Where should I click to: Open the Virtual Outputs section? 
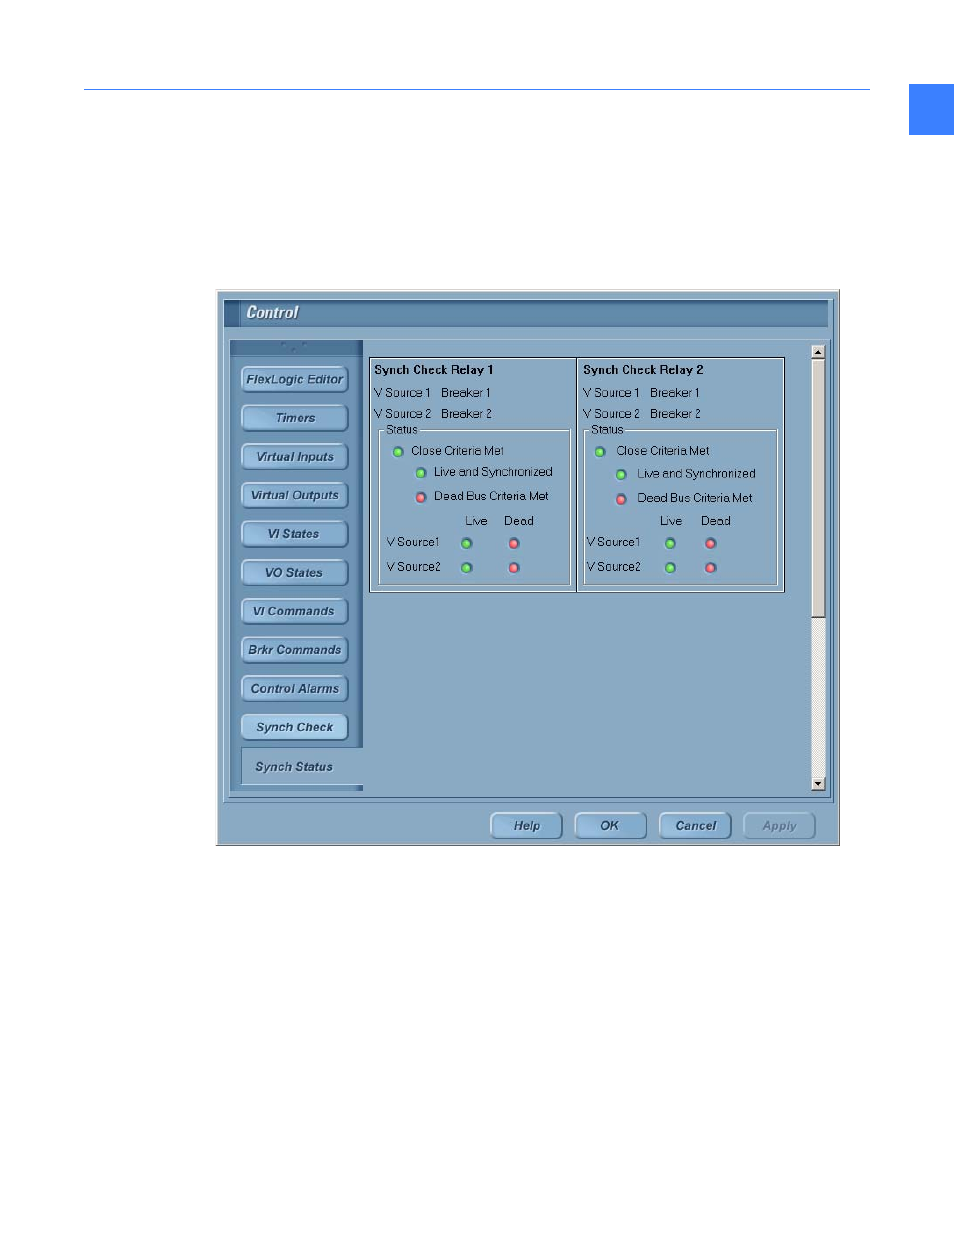(294, 495)
